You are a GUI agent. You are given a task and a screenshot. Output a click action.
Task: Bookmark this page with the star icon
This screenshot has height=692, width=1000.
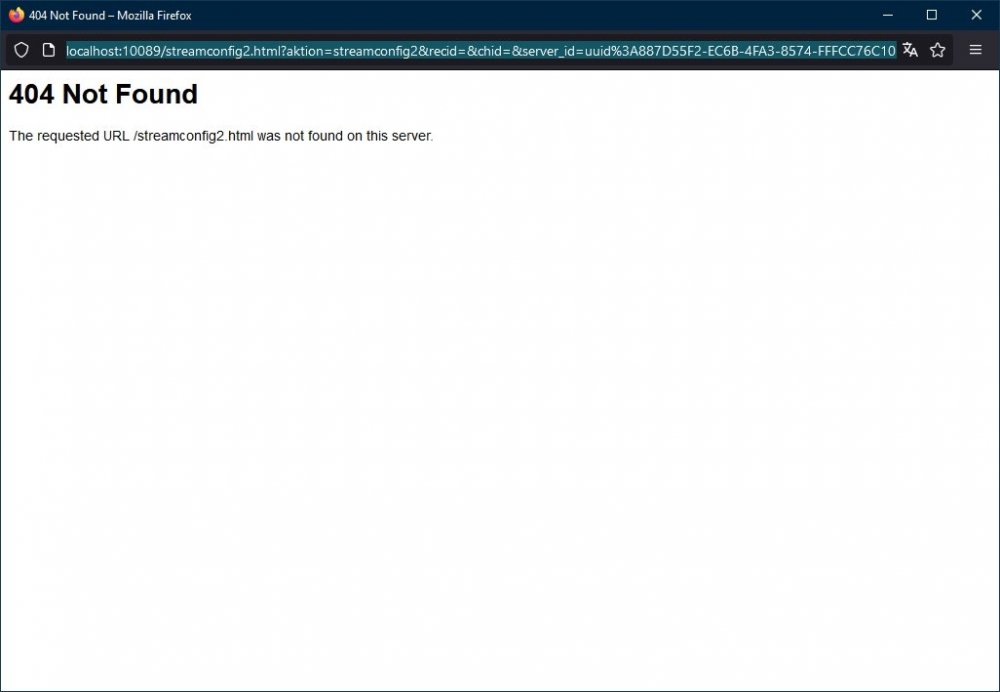tap(937, 50)
